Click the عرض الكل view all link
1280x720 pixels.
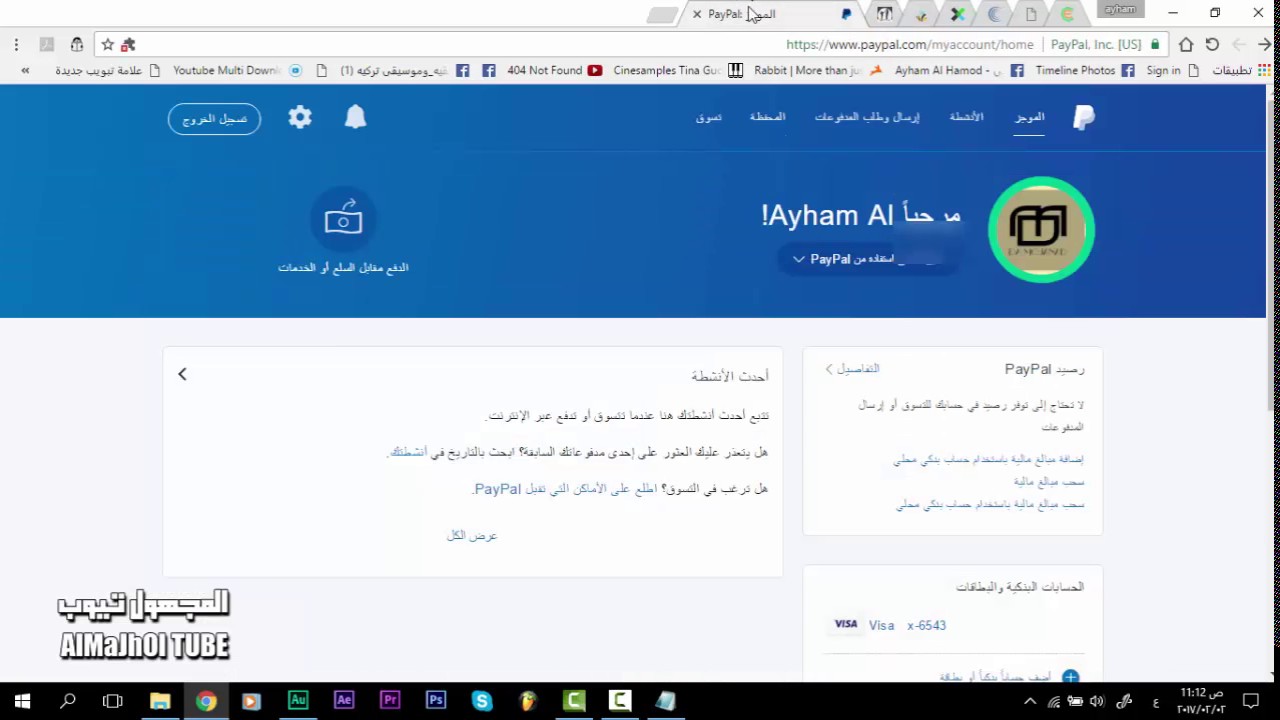click(472, 536)
